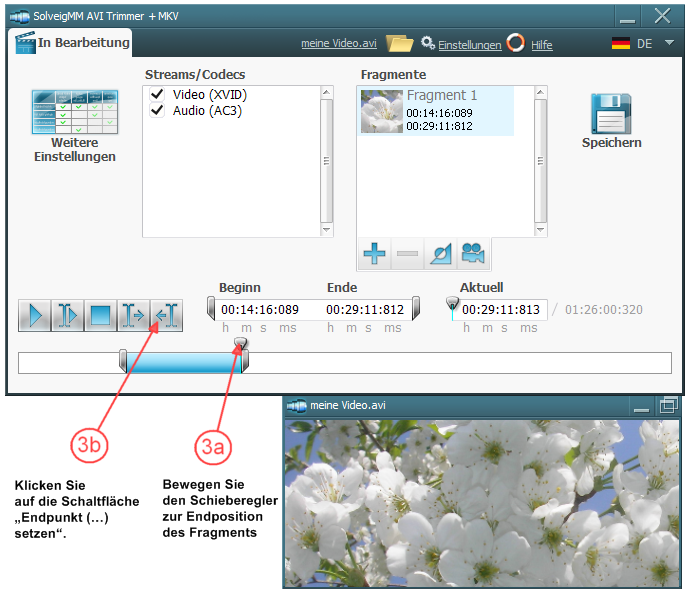Click the Play button
Image resolution: width=687 pixels, height=594 pixels.
click(x=35, y=315)
